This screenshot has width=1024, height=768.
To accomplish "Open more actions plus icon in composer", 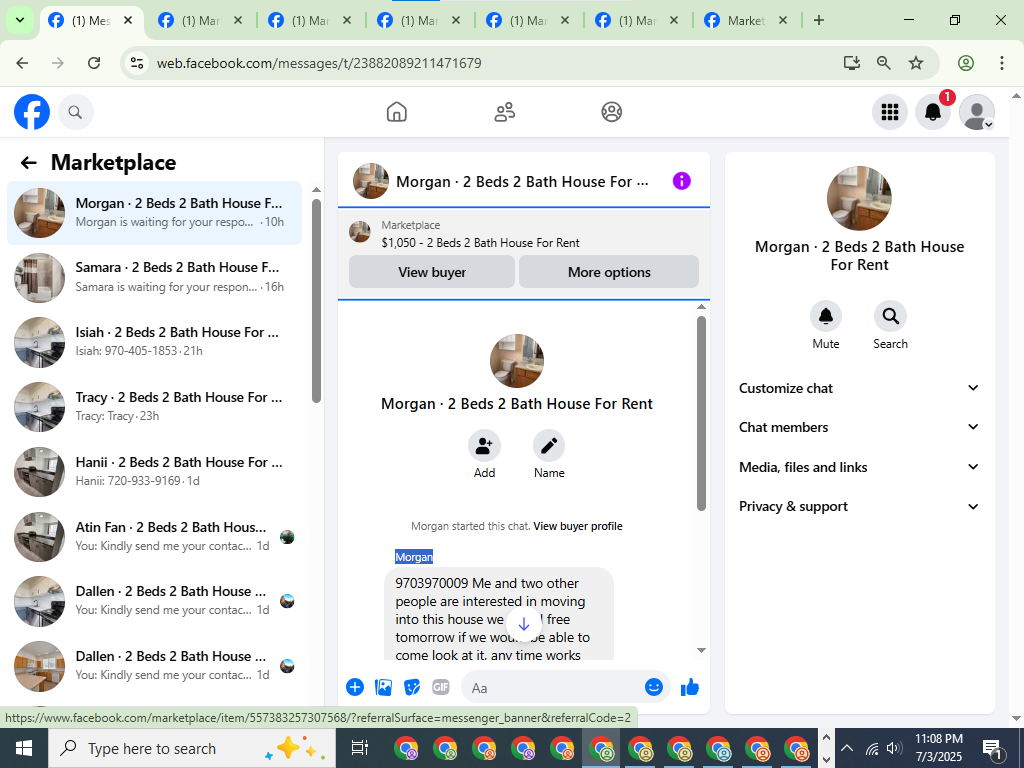I will (355, 687).
